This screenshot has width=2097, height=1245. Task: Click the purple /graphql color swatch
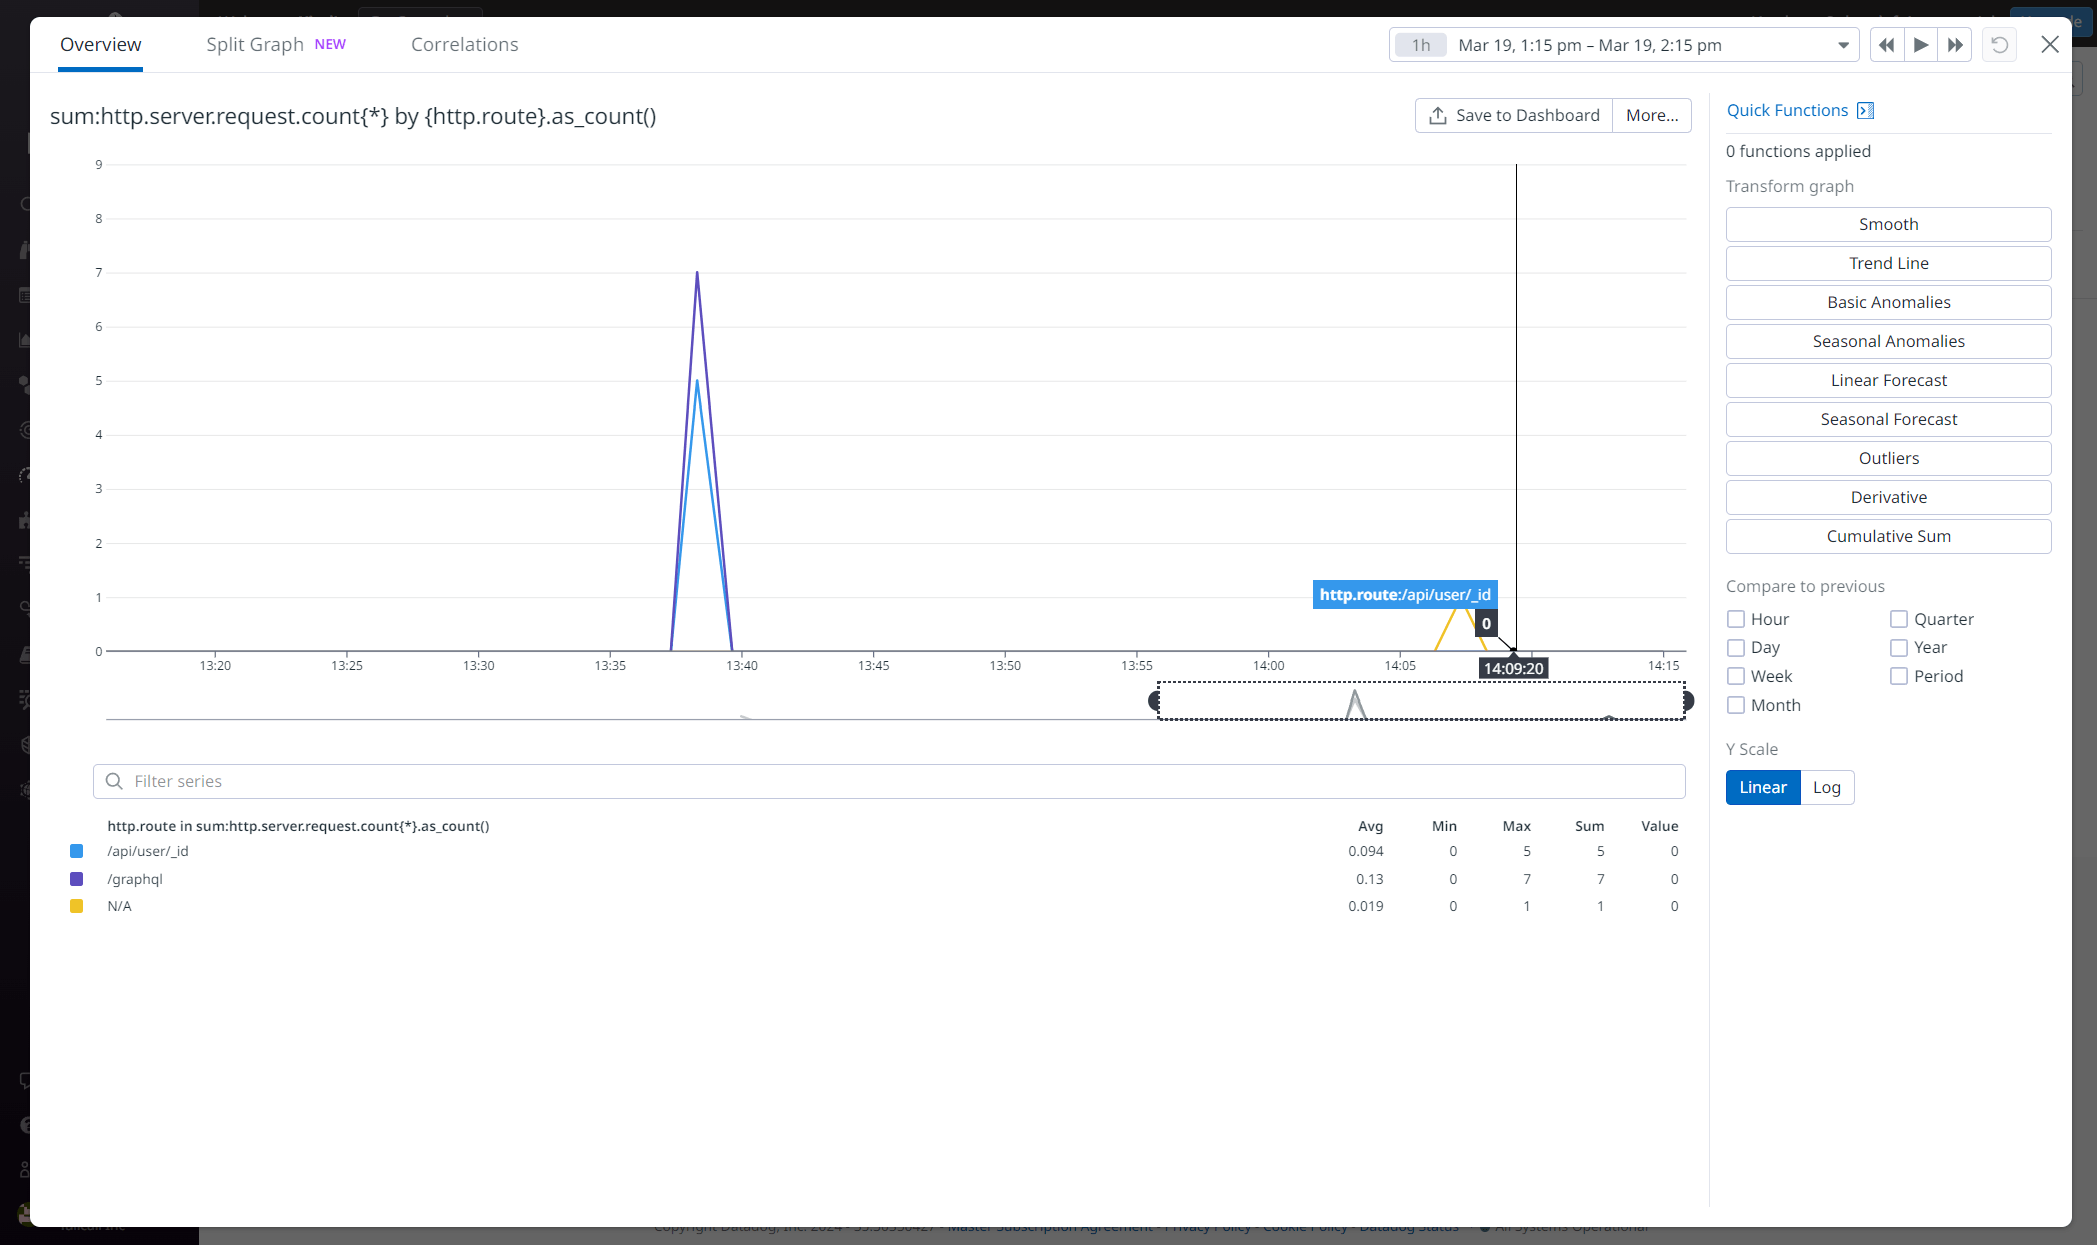[77, 879]
